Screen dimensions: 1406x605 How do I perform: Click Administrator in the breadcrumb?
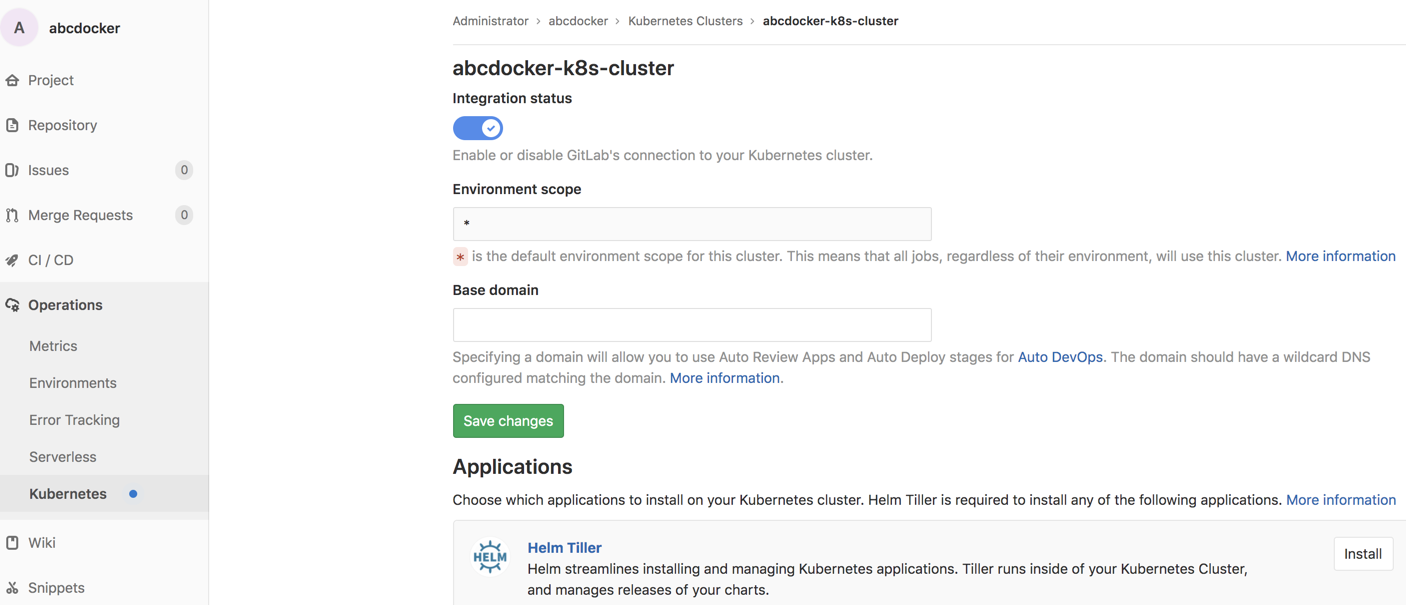pyautogui.click(x=490, y=21)
